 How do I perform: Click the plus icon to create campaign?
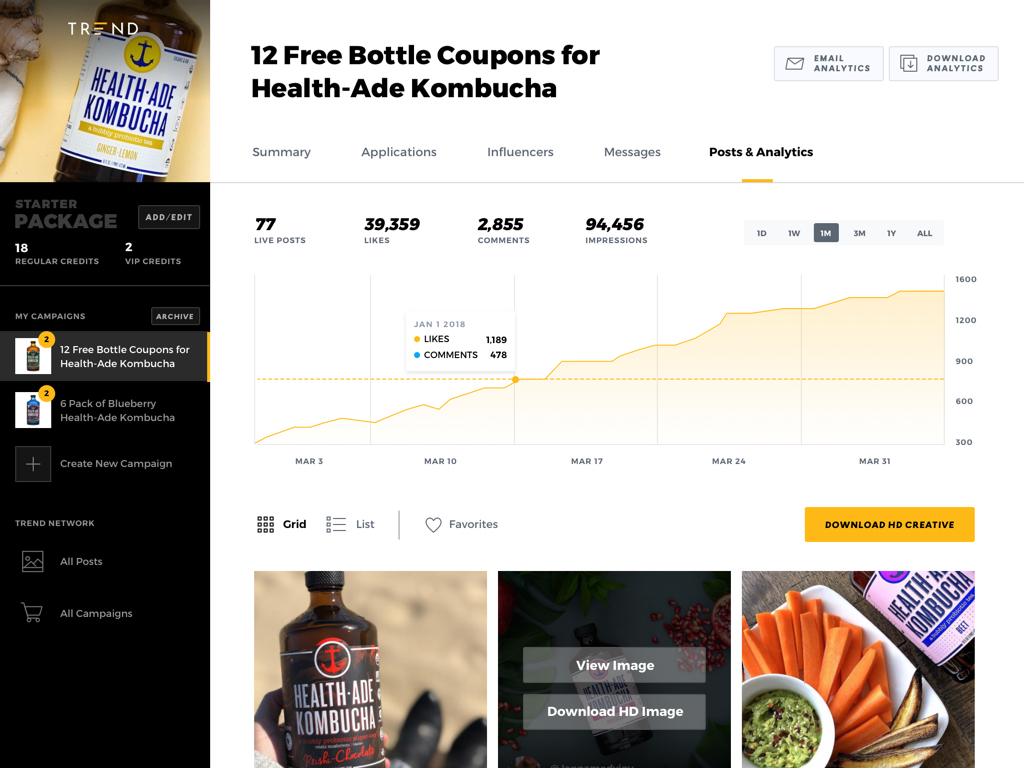pyautogui.click(x=33, y=464)
